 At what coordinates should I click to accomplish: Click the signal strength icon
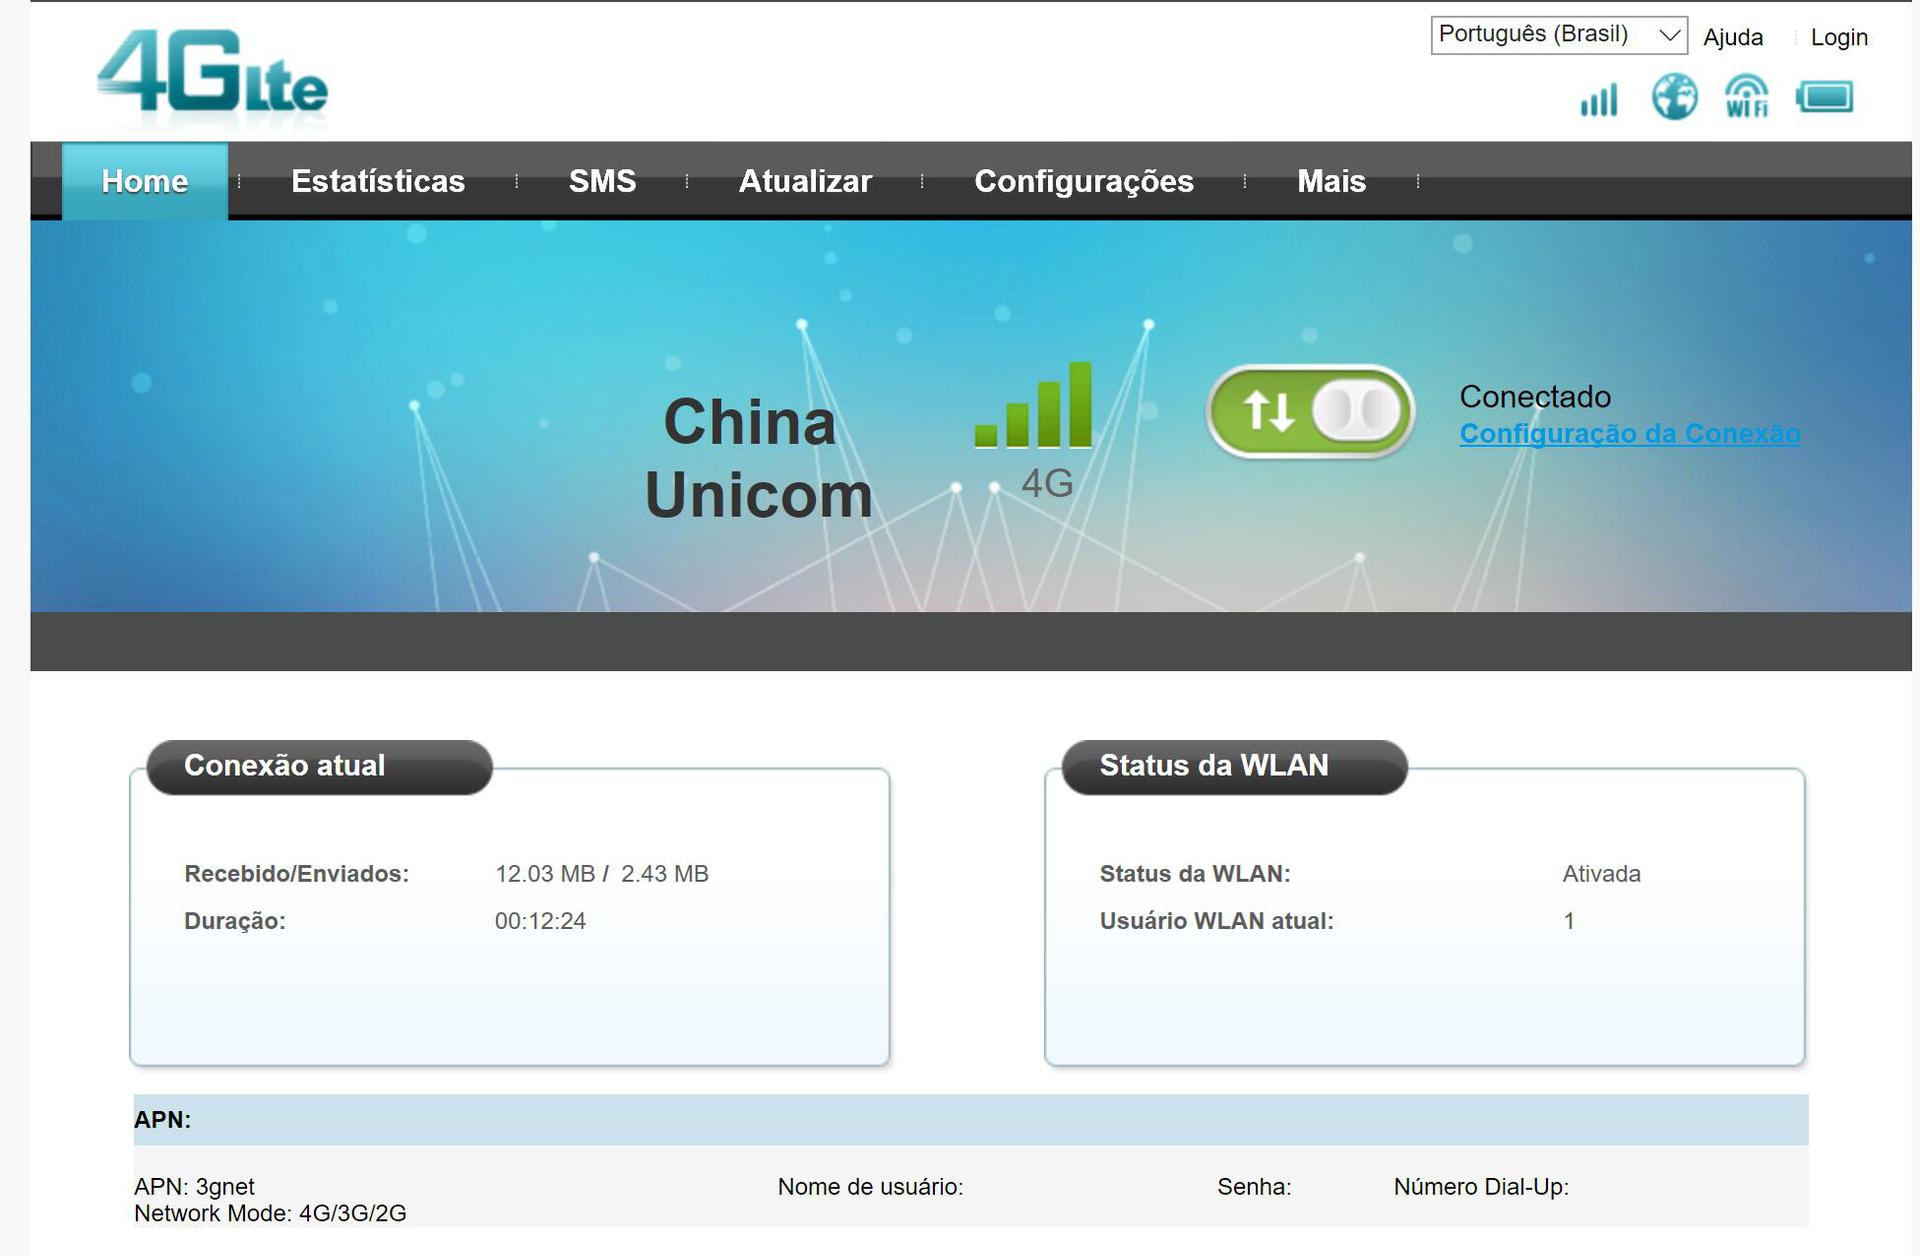click(1597, 98)
